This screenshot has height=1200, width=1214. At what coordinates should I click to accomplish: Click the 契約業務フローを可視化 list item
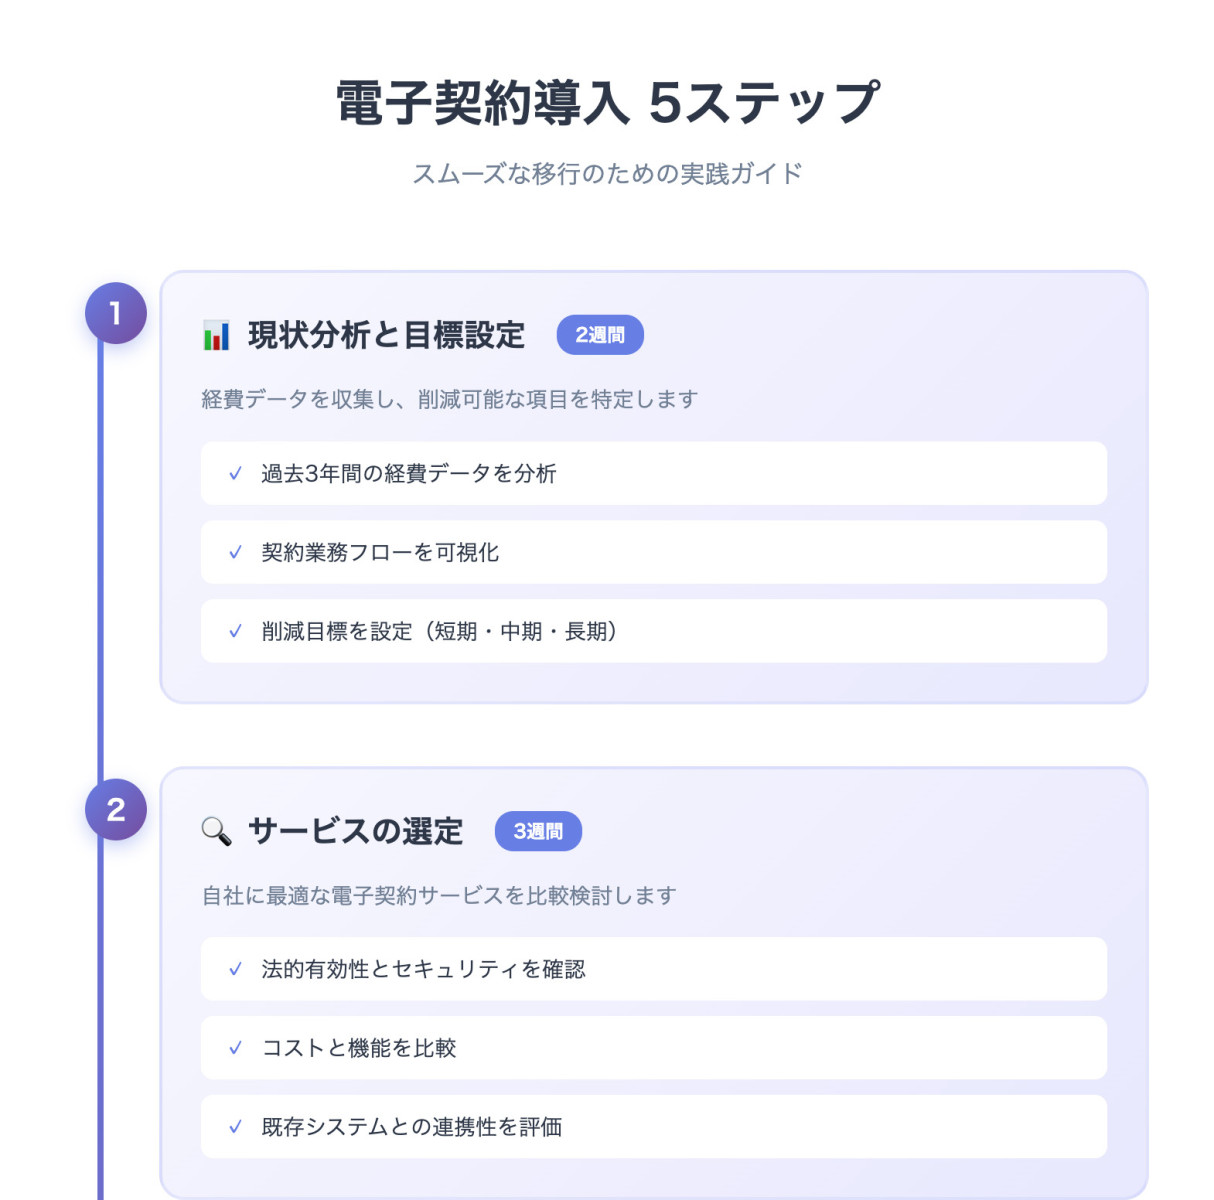pyautogui.click(x=380, y=552)
